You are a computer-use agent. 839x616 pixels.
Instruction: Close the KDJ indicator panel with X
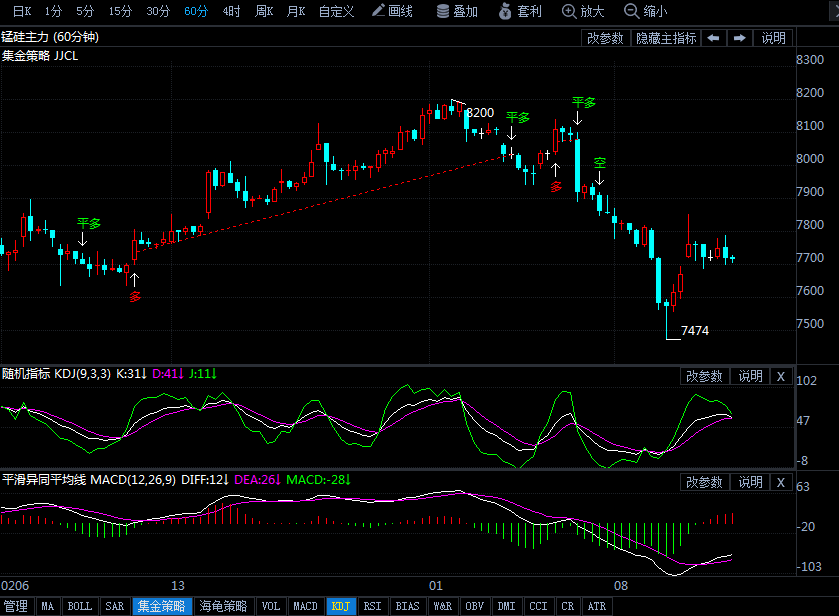click(781, 376)
